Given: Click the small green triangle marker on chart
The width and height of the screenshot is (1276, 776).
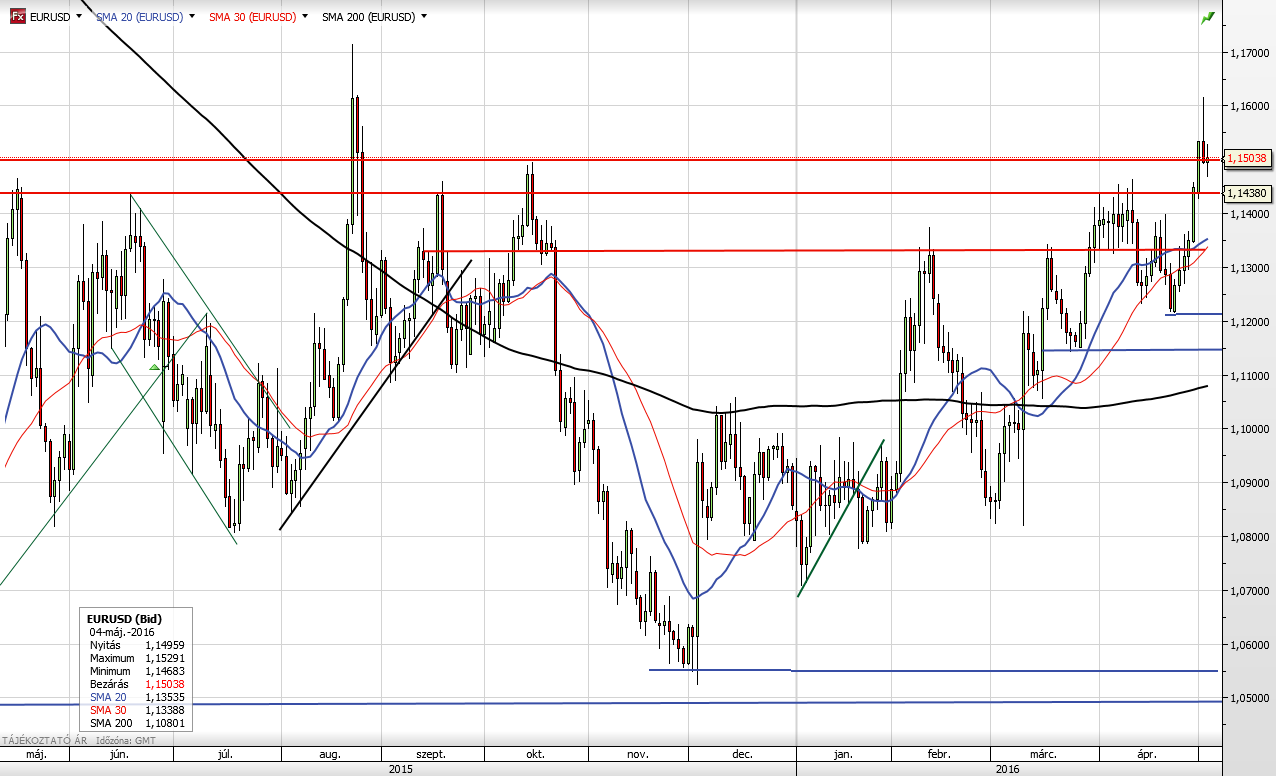Looking at the screenshot, I should coord(155,368).
